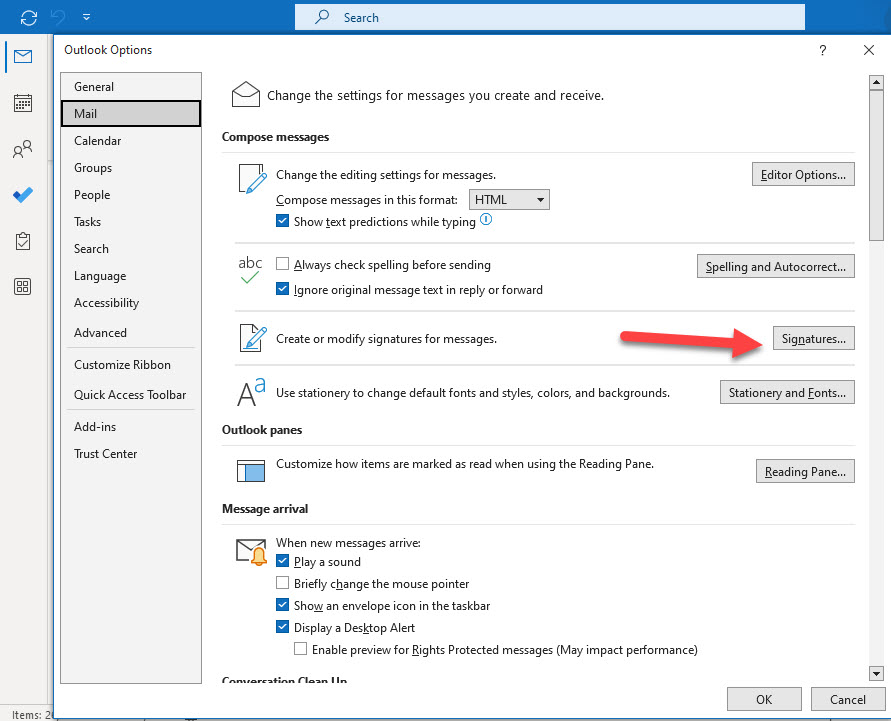Click the Help question mark button
This screenshot has width=891, height=721.
pyautogui.click(x=822, y=50)
